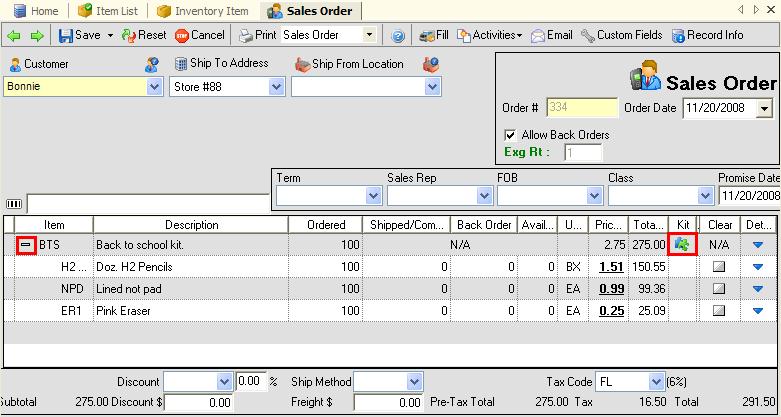Viewport: 781px width, 417px height.
Task: Switch to the Item List tab
Action: pos(110,10)
